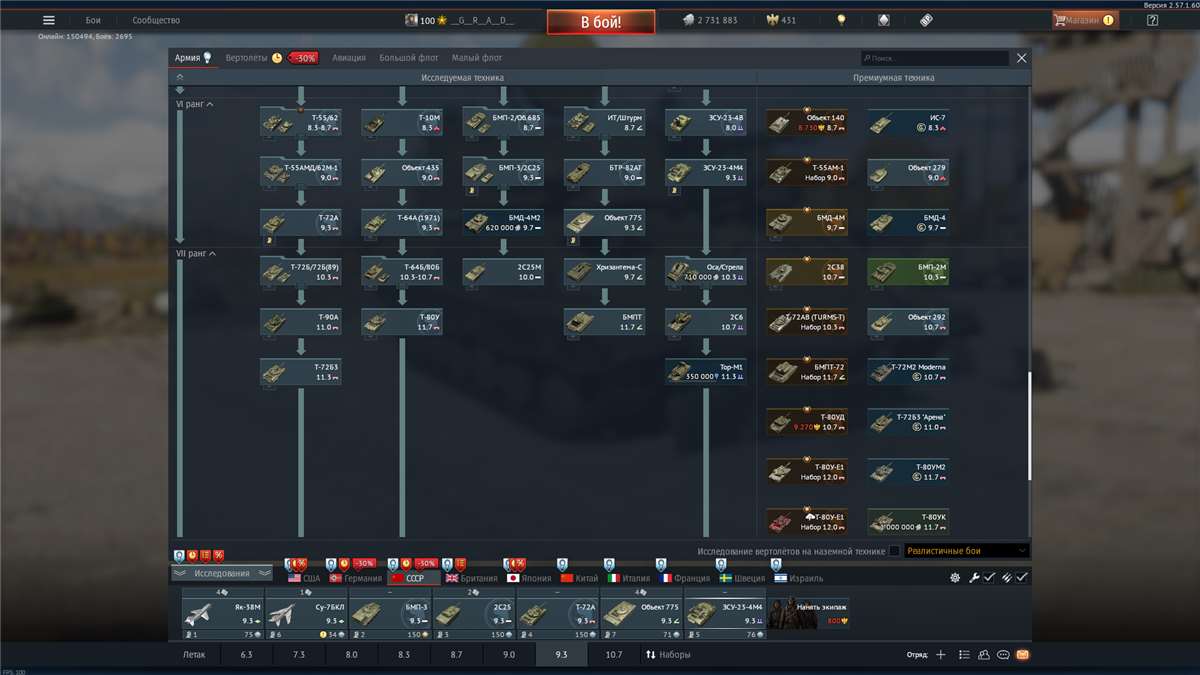Select the Тор-М1 vehicle card

pyautogui.click(x=706, y=371)
